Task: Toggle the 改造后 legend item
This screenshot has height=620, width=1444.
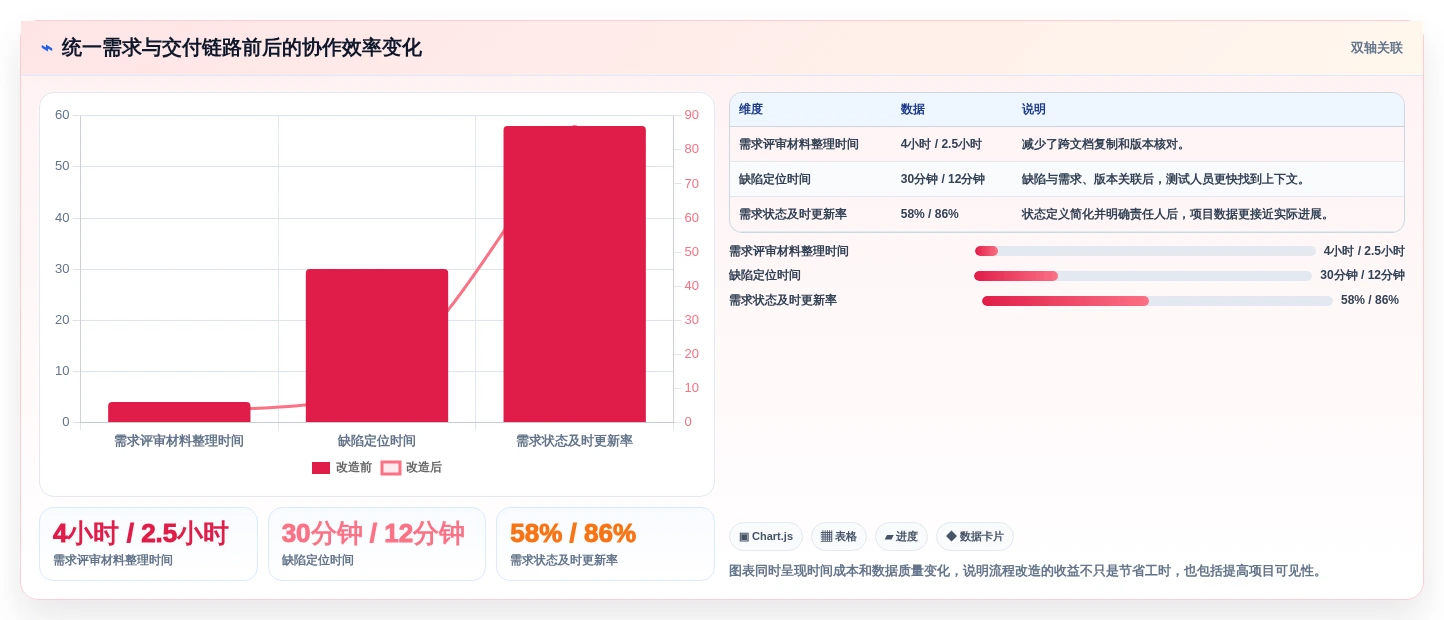Action: point(411,467)
